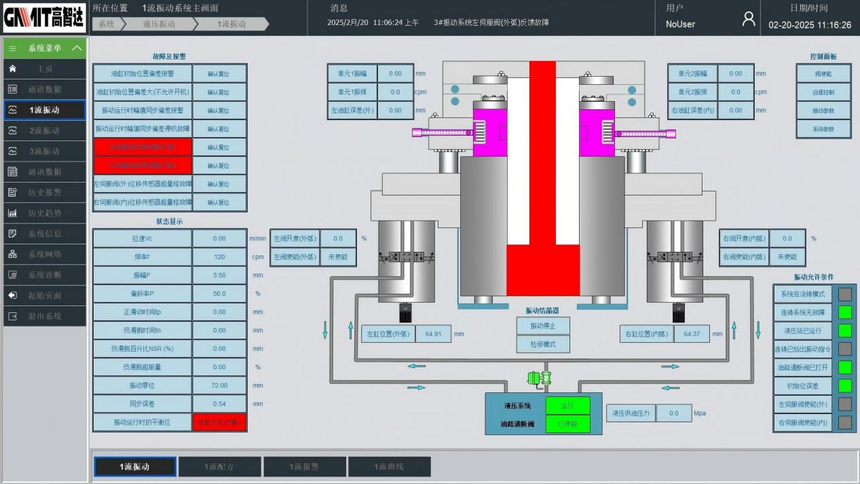Switch to the 1流曲线 bottom tab
Image resolution: width=860 pixels, height=484 pixels.
point(389,466)
